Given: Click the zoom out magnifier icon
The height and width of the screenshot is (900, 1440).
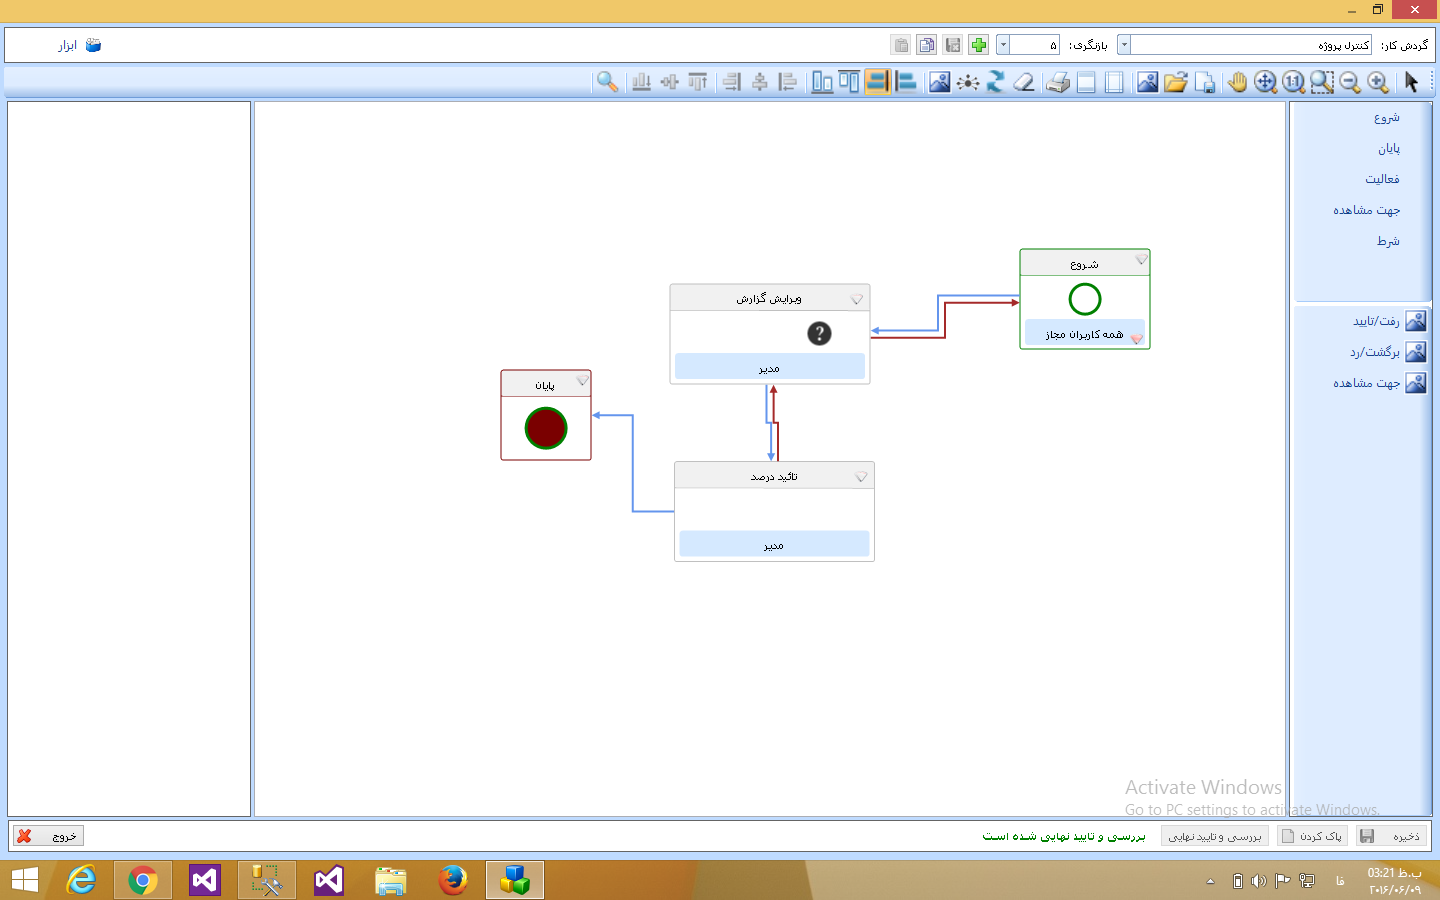Looking at the screenshot, I should pos(1350,82).
